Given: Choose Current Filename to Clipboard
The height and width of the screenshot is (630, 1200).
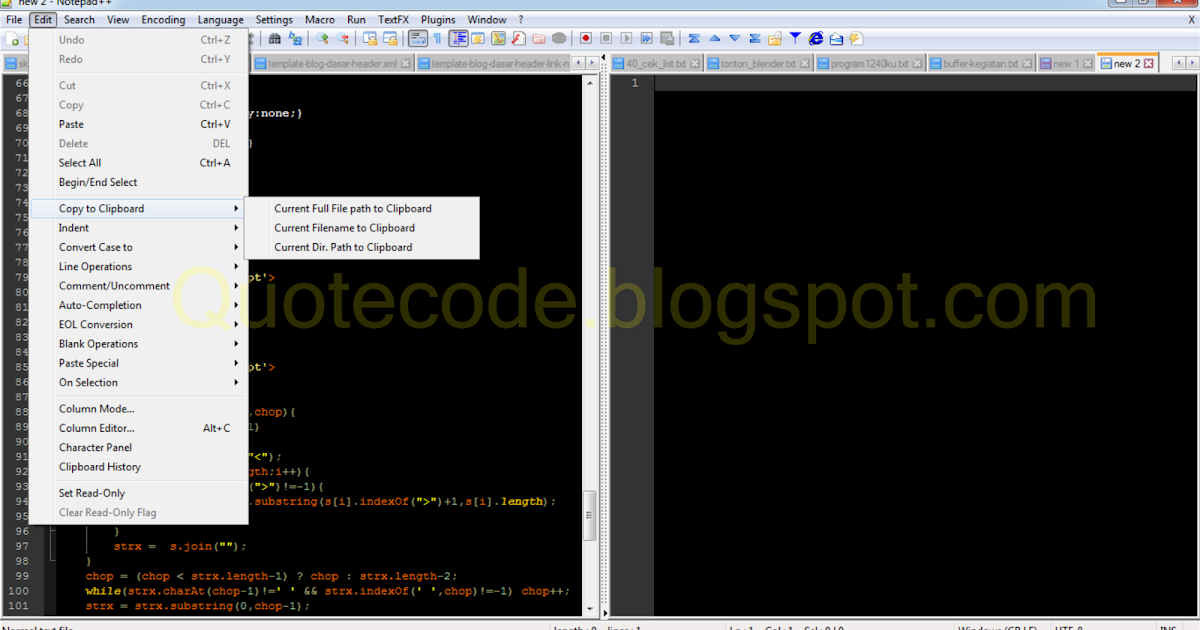Looking at the screenshot, I should pyautogui.click(x=363, y=228).
